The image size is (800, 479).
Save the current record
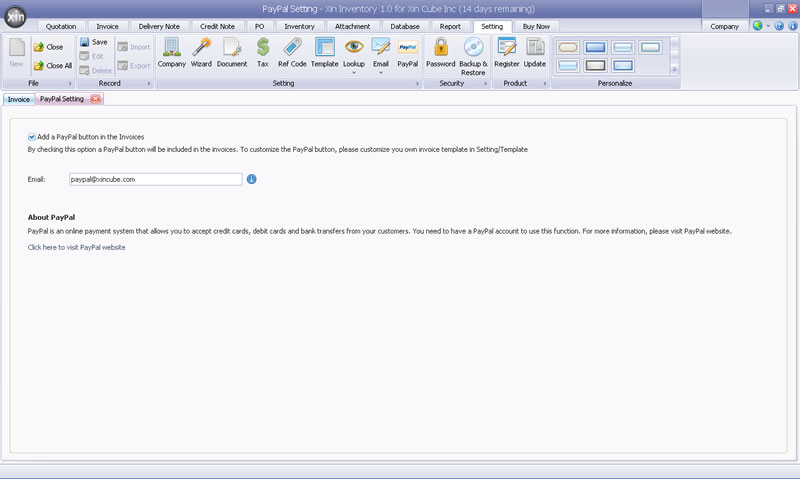coord(94,42)
